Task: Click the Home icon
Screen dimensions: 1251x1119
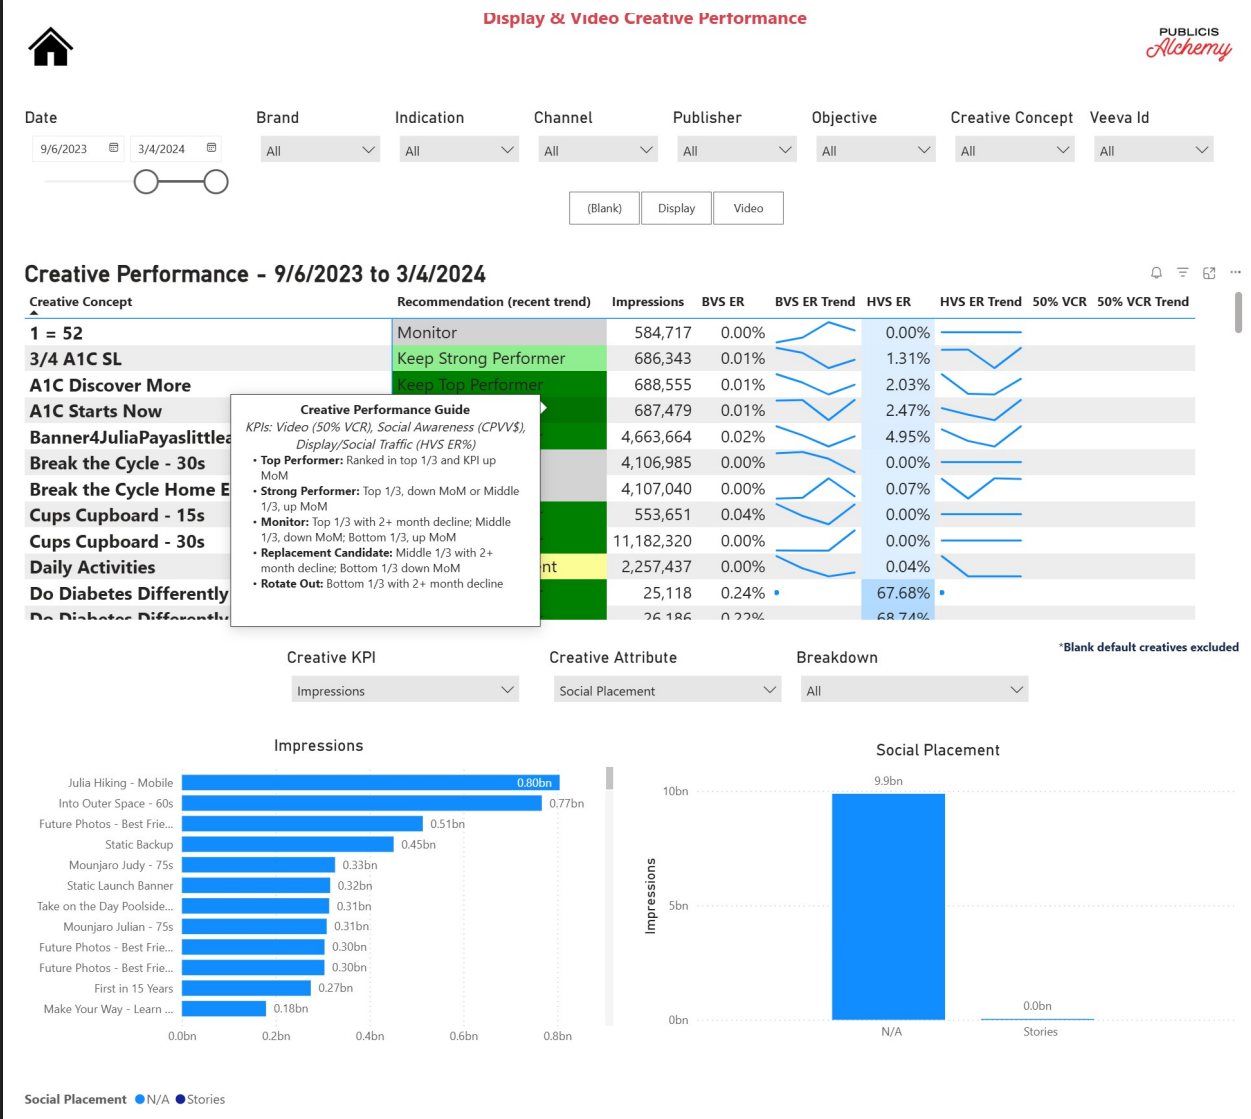Action: coord(50,47)
